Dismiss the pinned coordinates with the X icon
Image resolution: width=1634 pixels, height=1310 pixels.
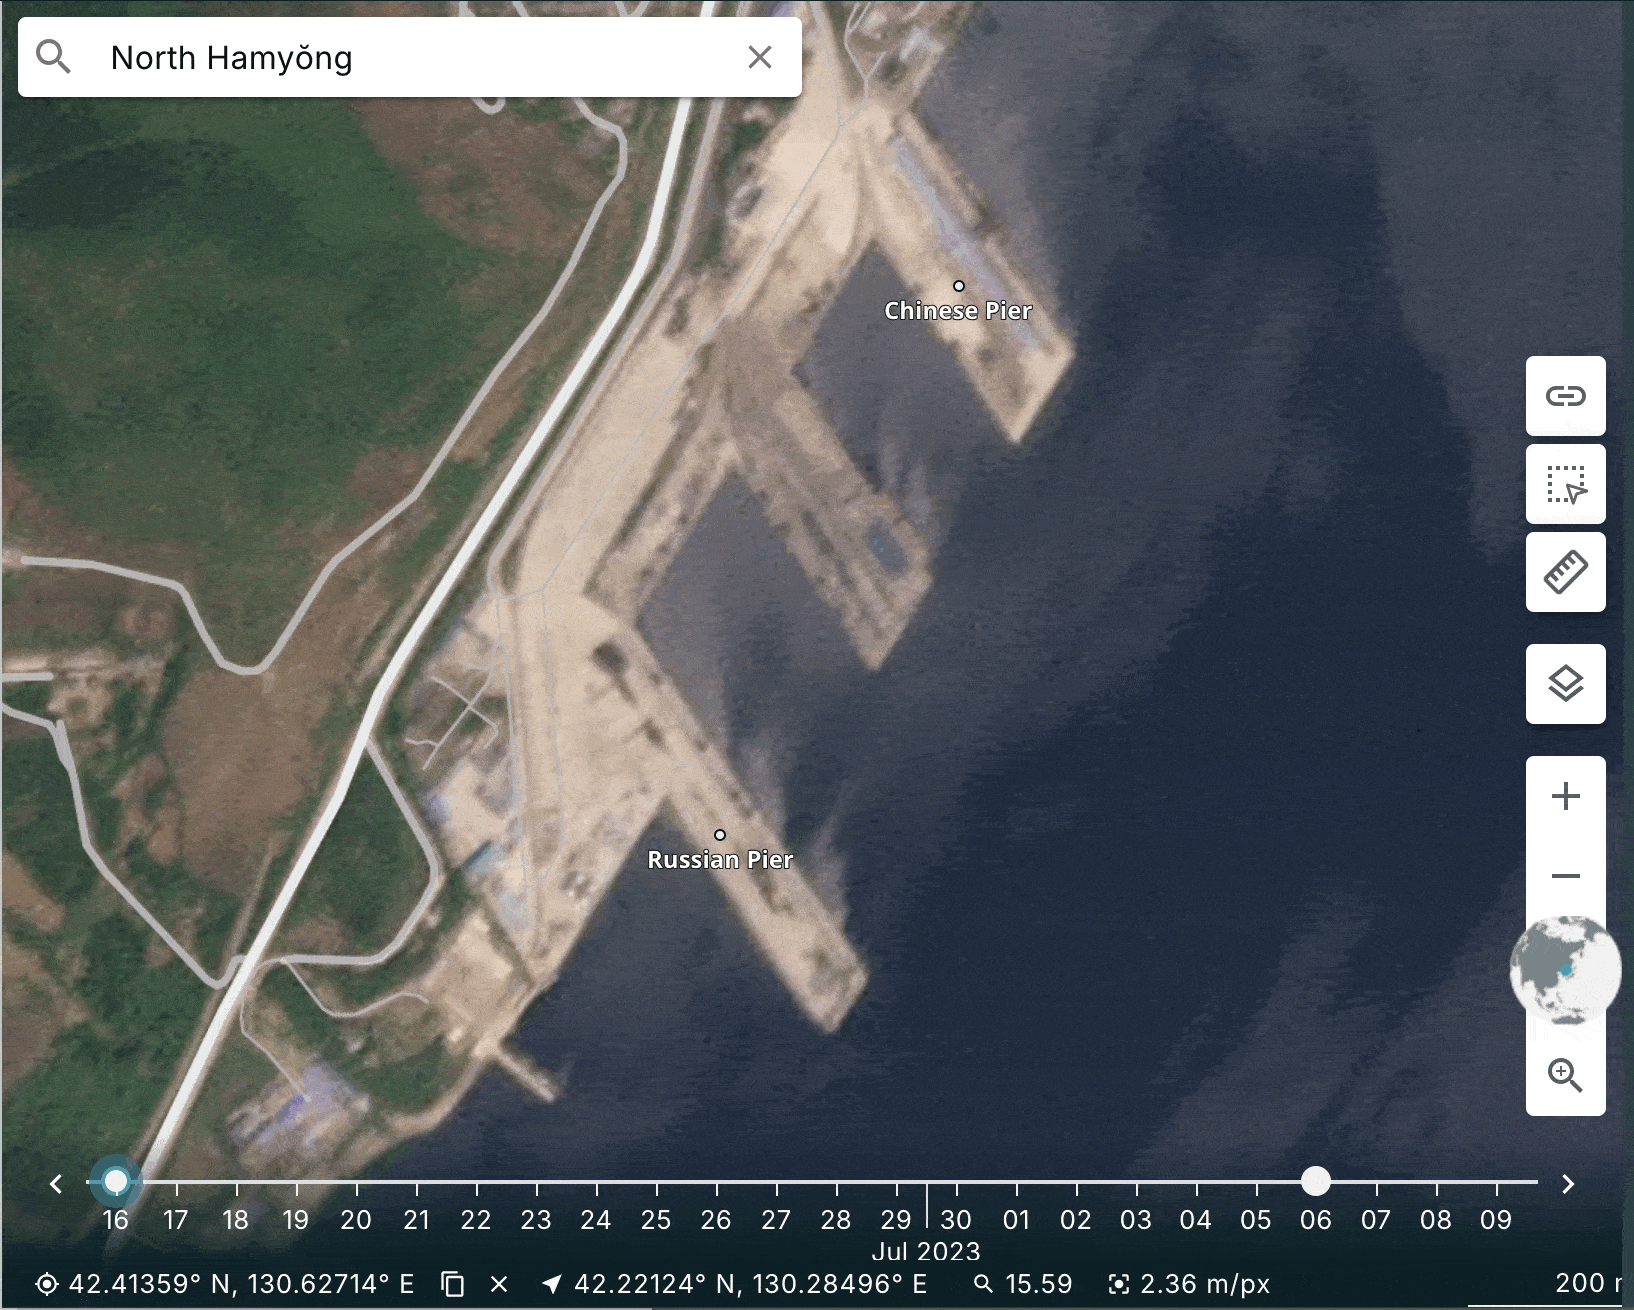(x=499, y=1284)
